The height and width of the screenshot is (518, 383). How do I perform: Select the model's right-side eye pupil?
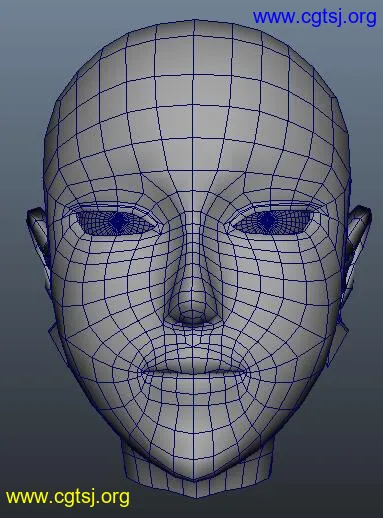[x=267, y=220]
